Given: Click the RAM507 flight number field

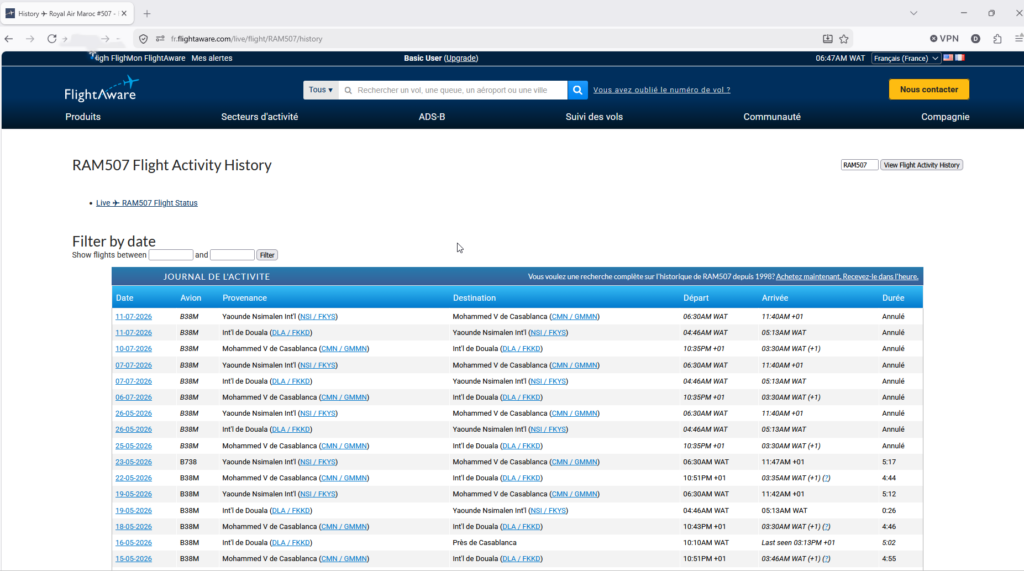Looking at the screenshot, I should [x=859, y=165].
